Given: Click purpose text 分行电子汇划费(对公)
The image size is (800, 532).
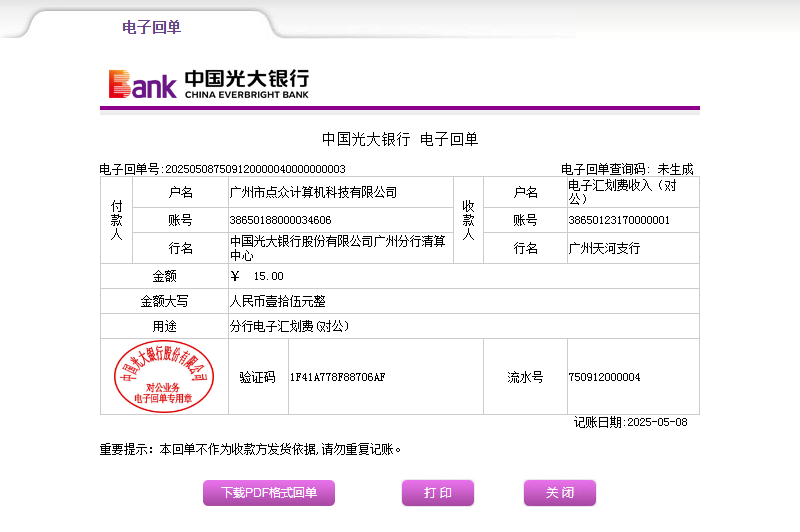Looking at the screenshot, I should [289, 326].
